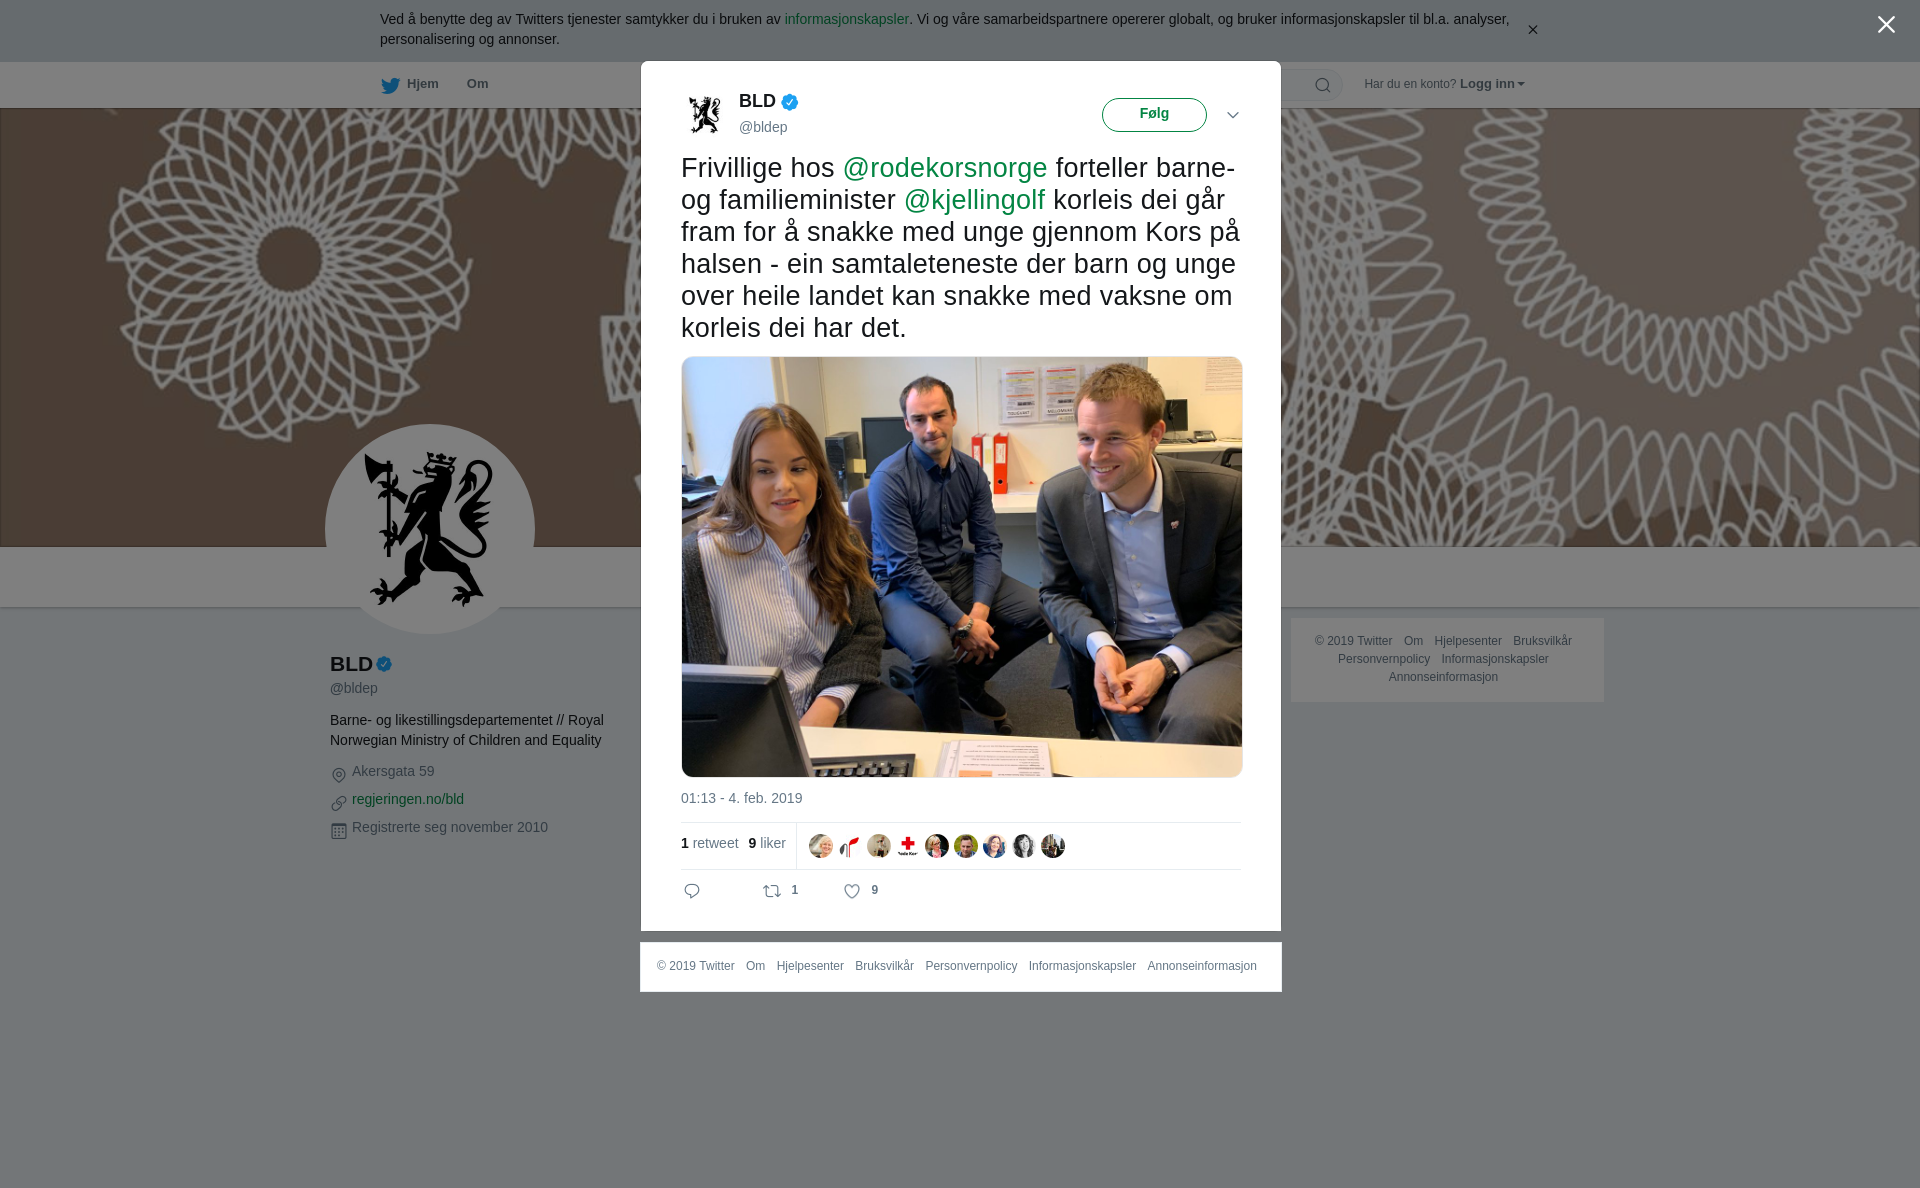This screenshot has height=1188, width=1920.
Task: Click the reply speech bubble icon
Action: click(692, 891)
